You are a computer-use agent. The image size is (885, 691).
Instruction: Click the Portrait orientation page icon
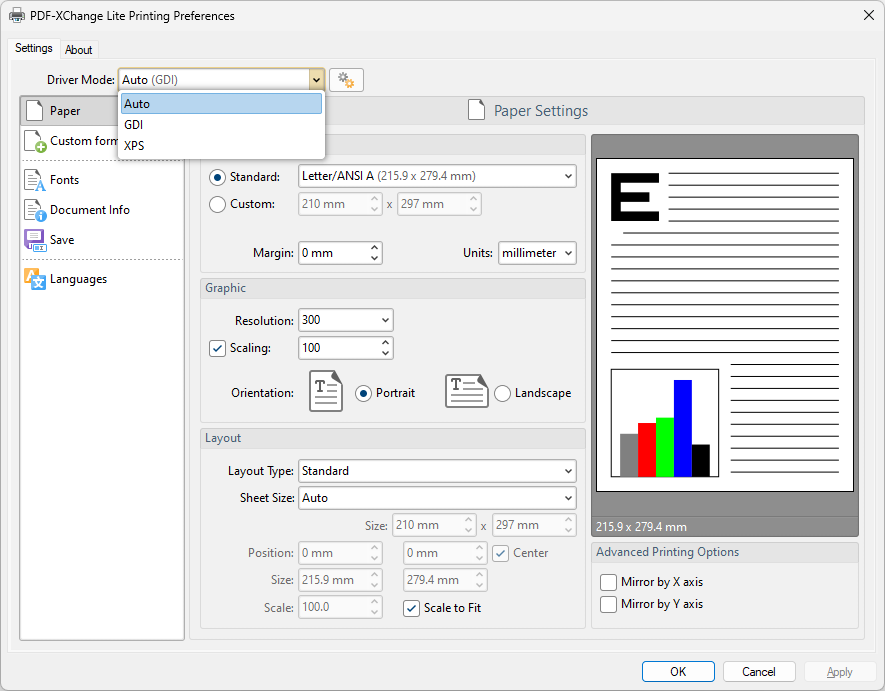click(x=326, y=391)
